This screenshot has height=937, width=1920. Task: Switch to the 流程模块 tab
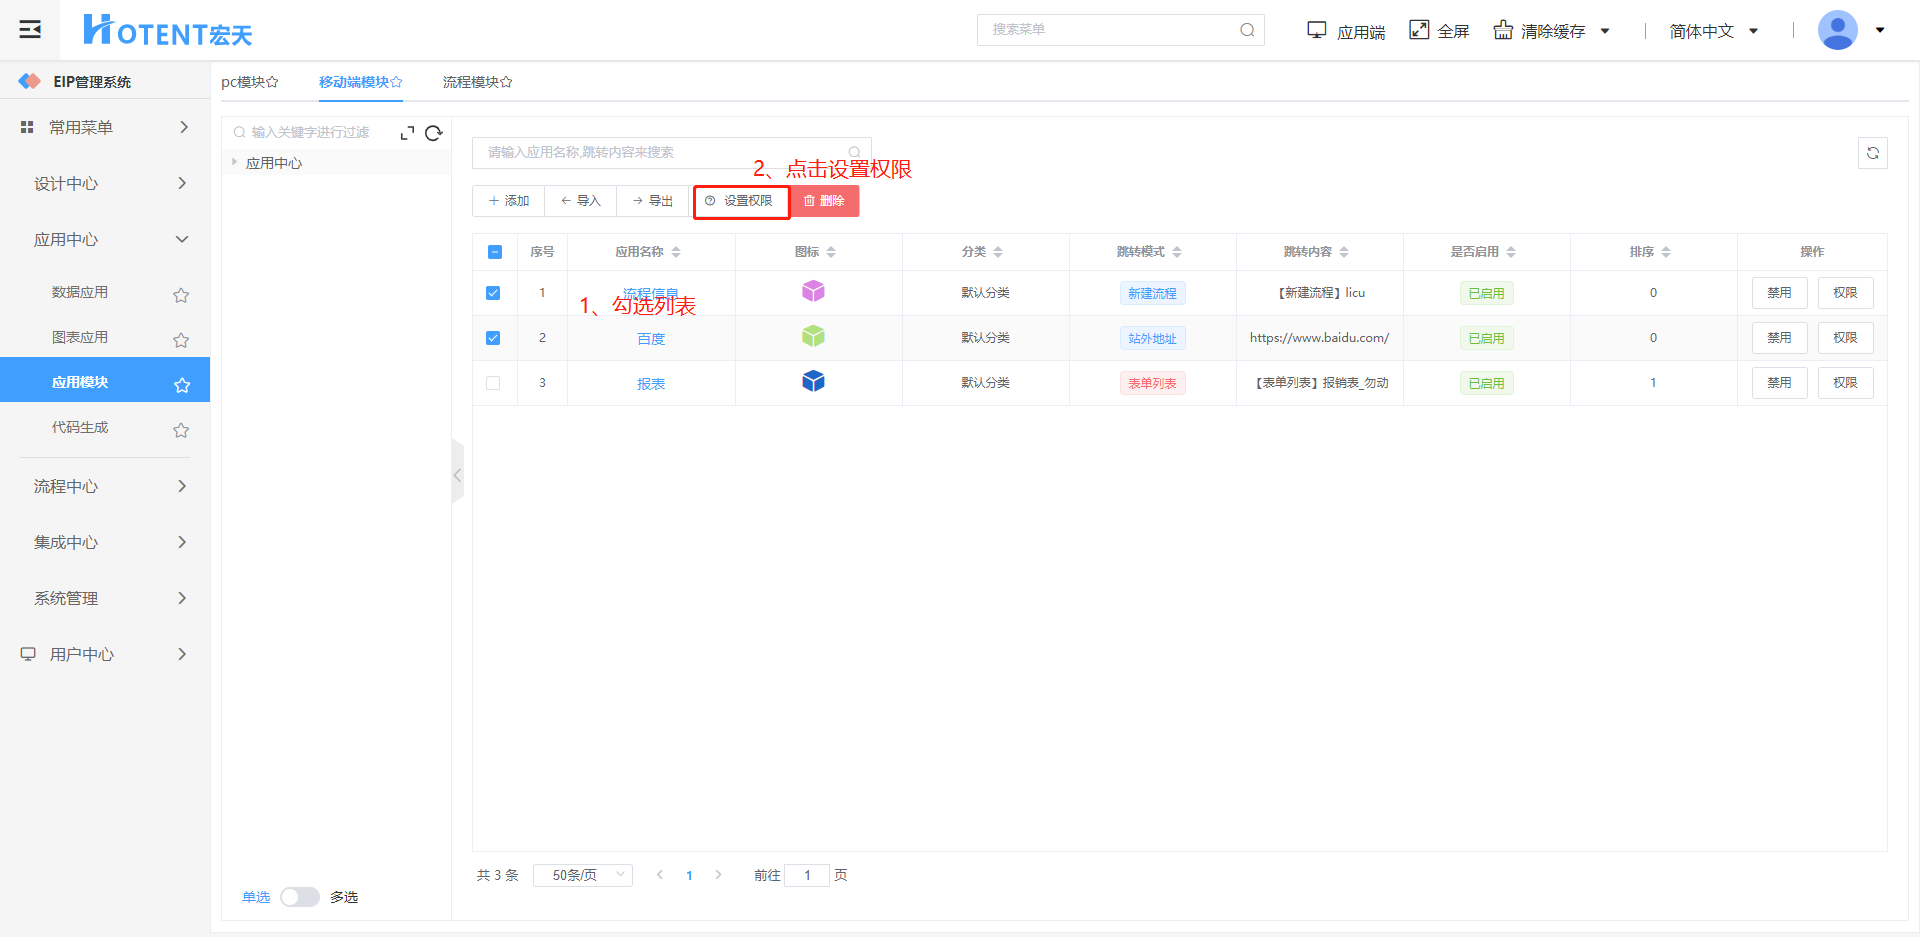[x=477, y=82]
